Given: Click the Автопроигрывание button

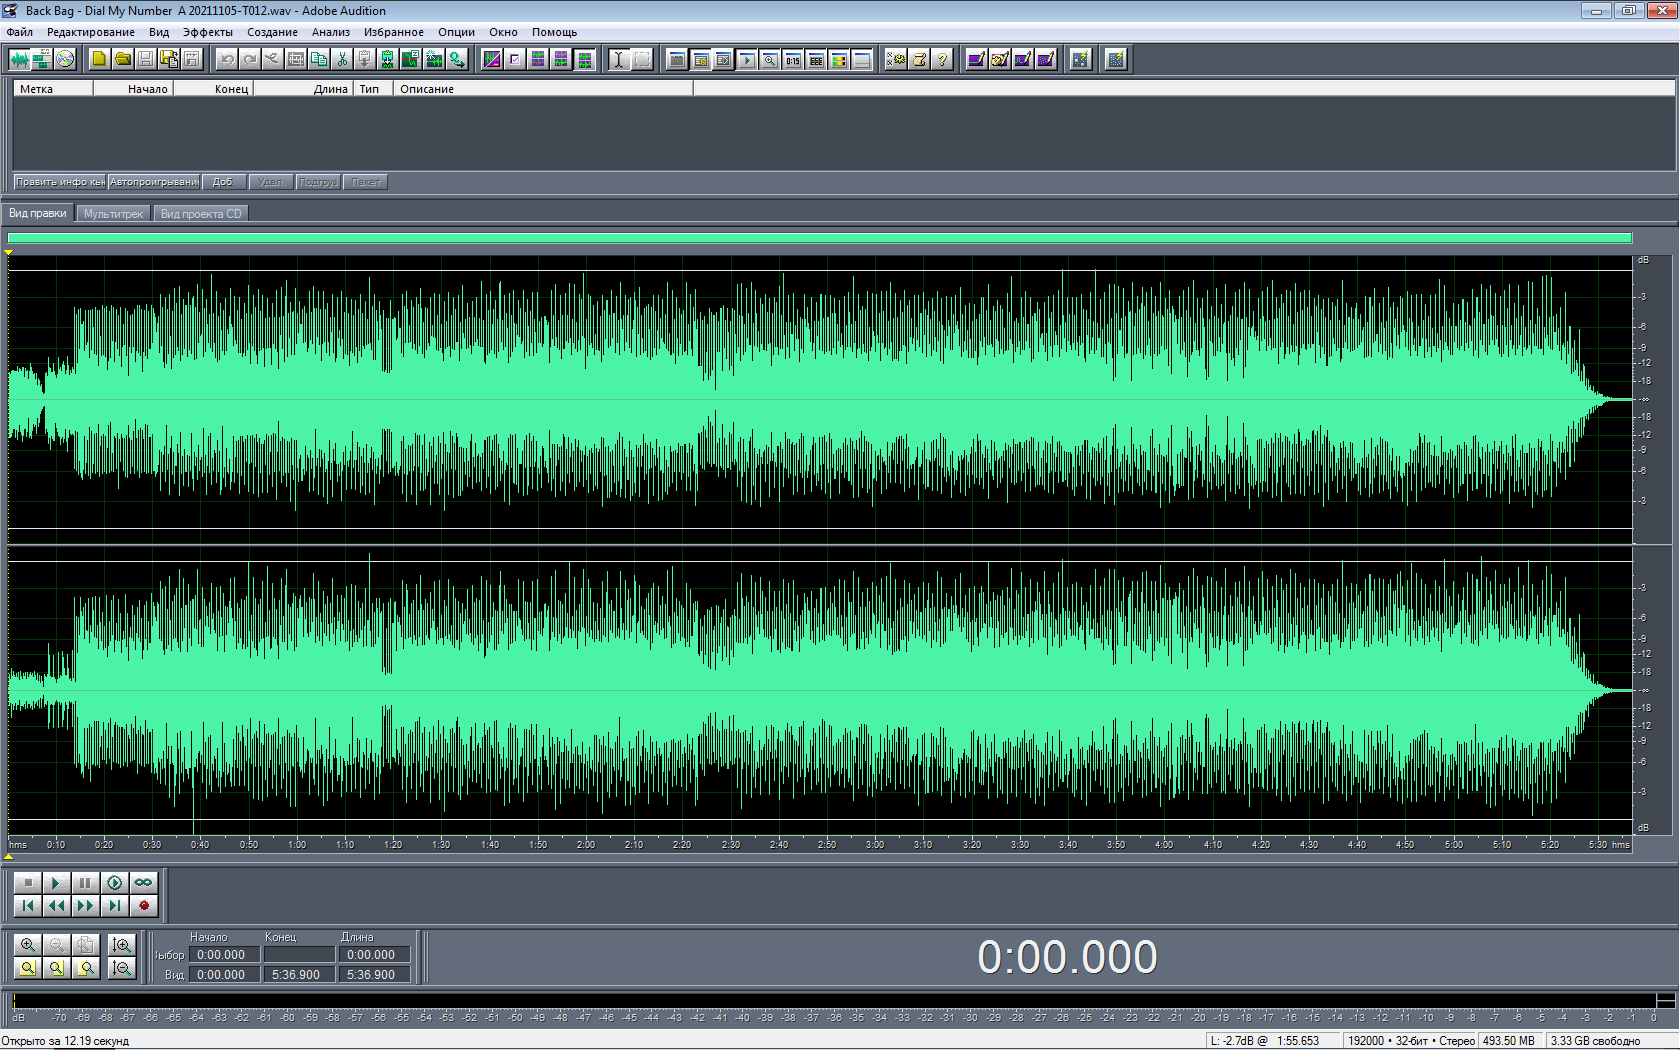Looking at the screenshot, I should 154,182.
